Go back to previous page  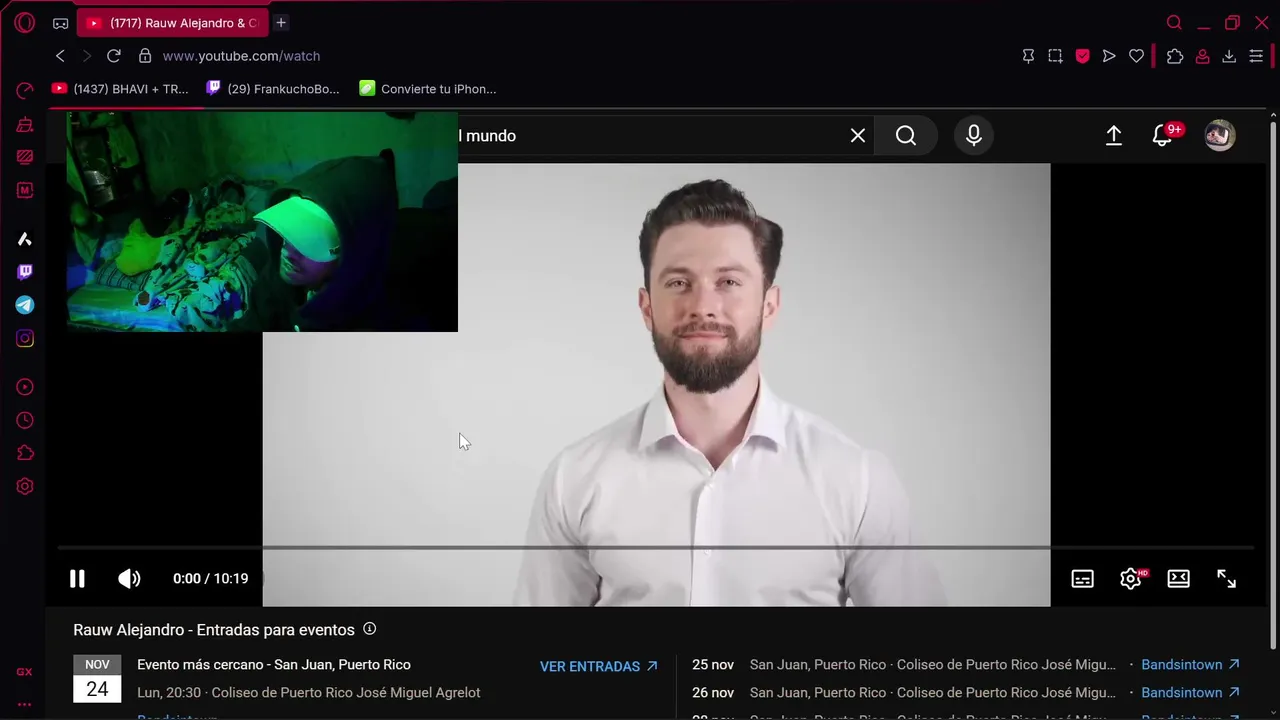point(60,56)
